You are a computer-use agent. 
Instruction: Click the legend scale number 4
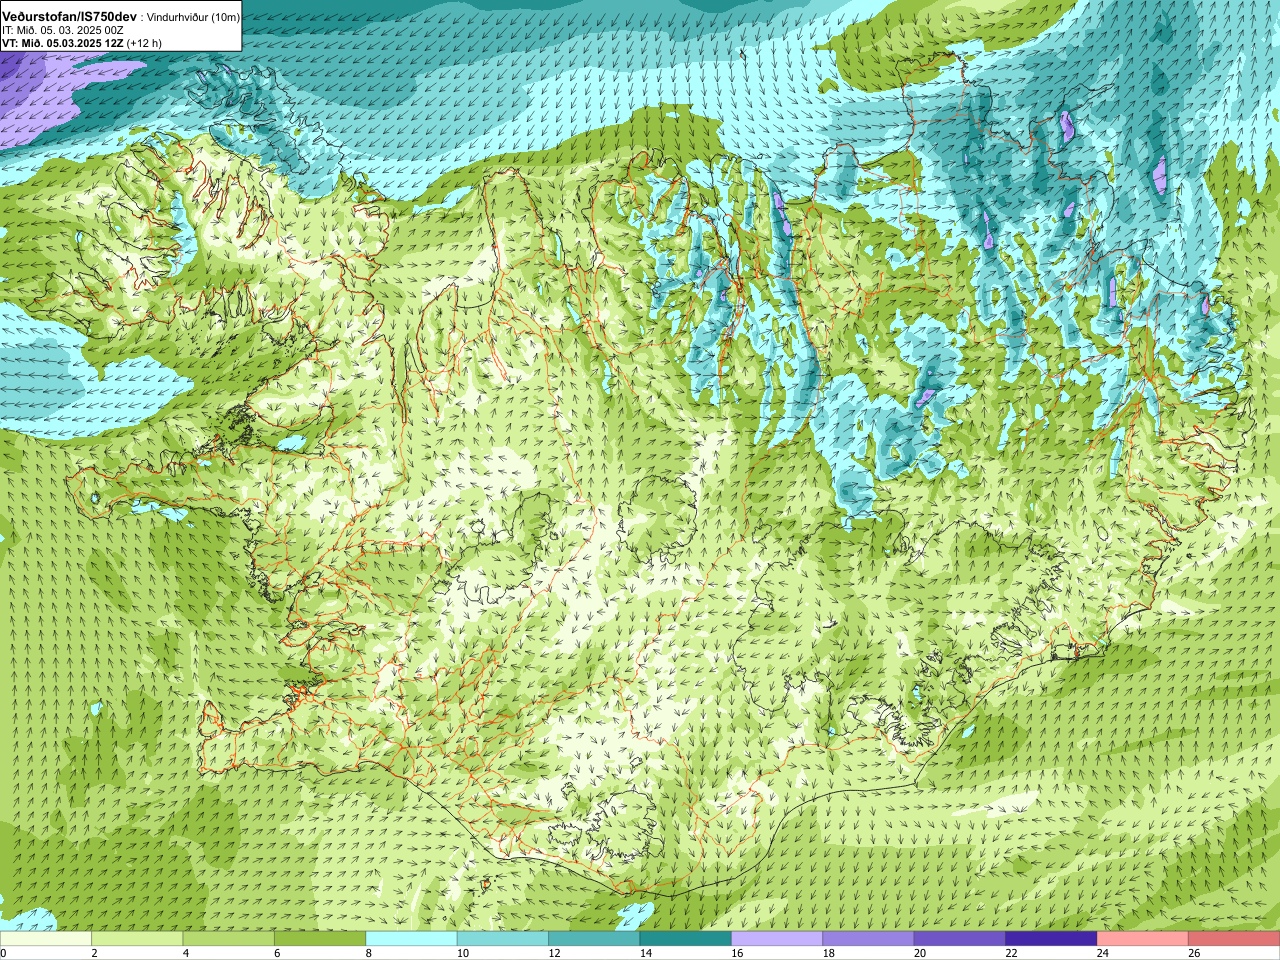(x=185, y=953)
